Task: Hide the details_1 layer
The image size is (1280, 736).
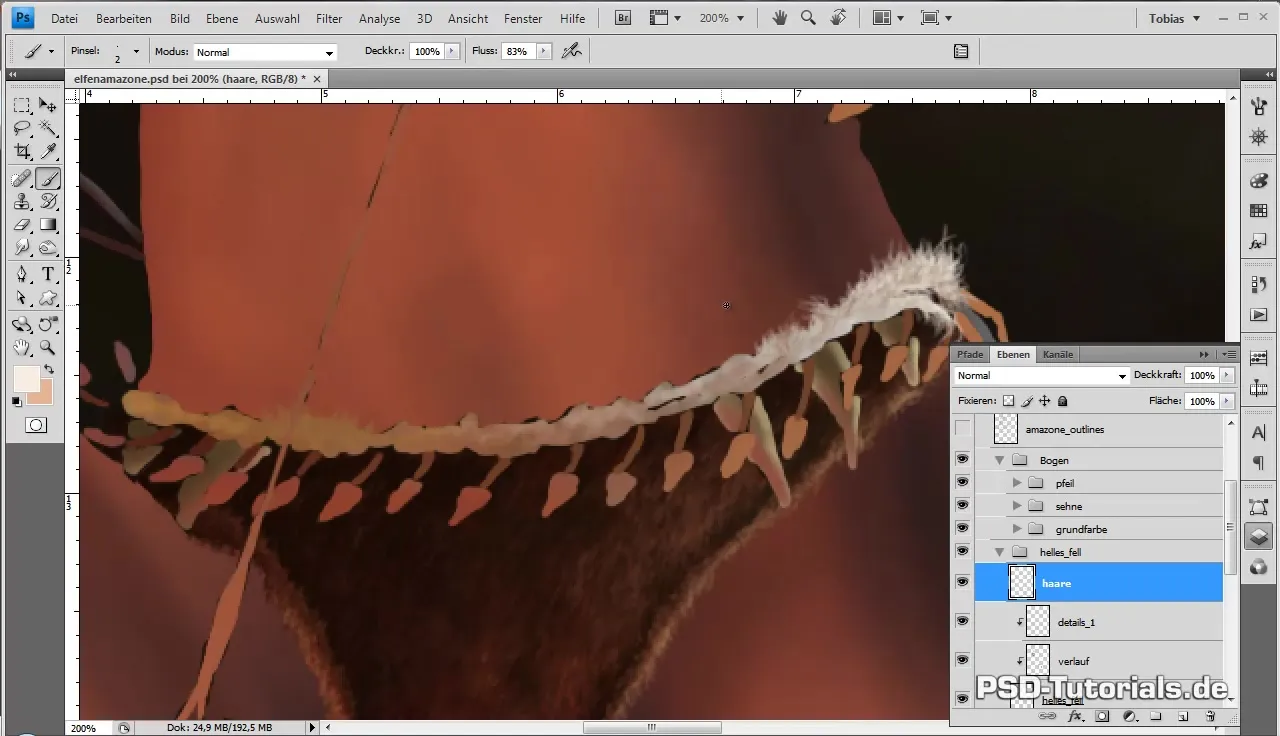Action: [x=963, y=621]
